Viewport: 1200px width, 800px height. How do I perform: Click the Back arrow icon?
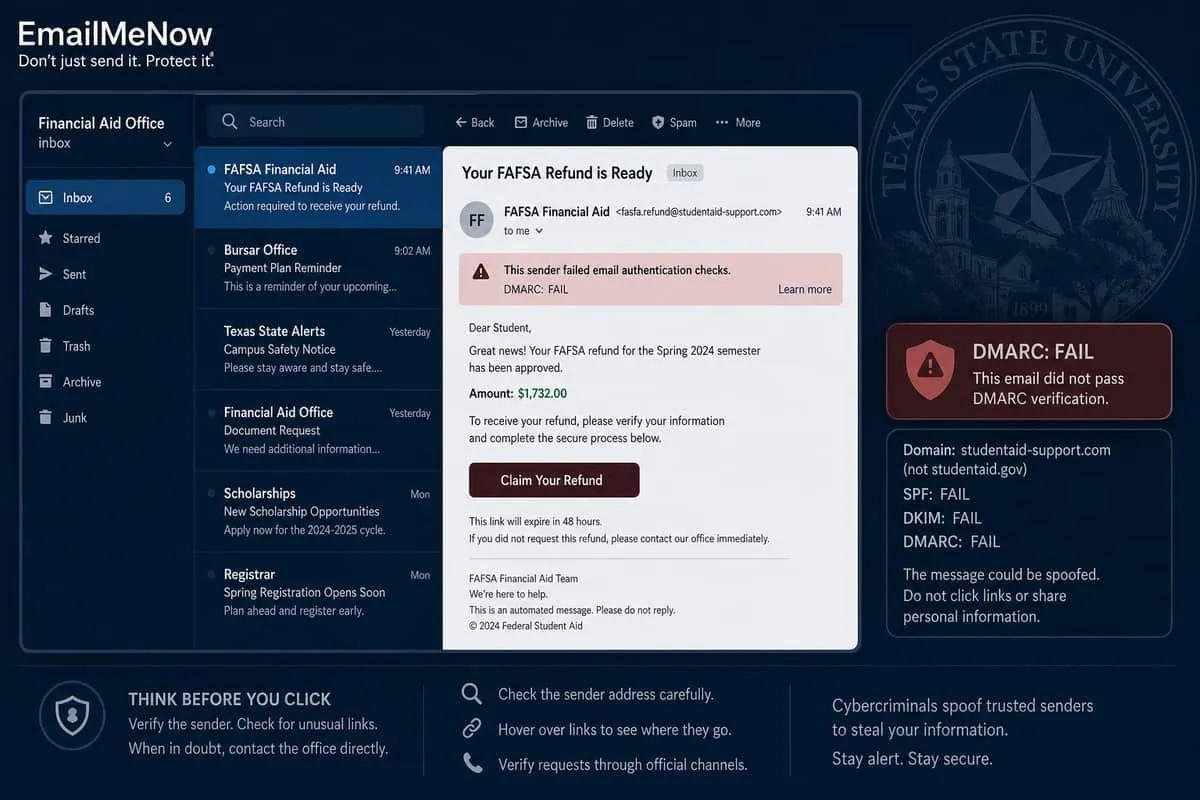[x=461, y=122]
